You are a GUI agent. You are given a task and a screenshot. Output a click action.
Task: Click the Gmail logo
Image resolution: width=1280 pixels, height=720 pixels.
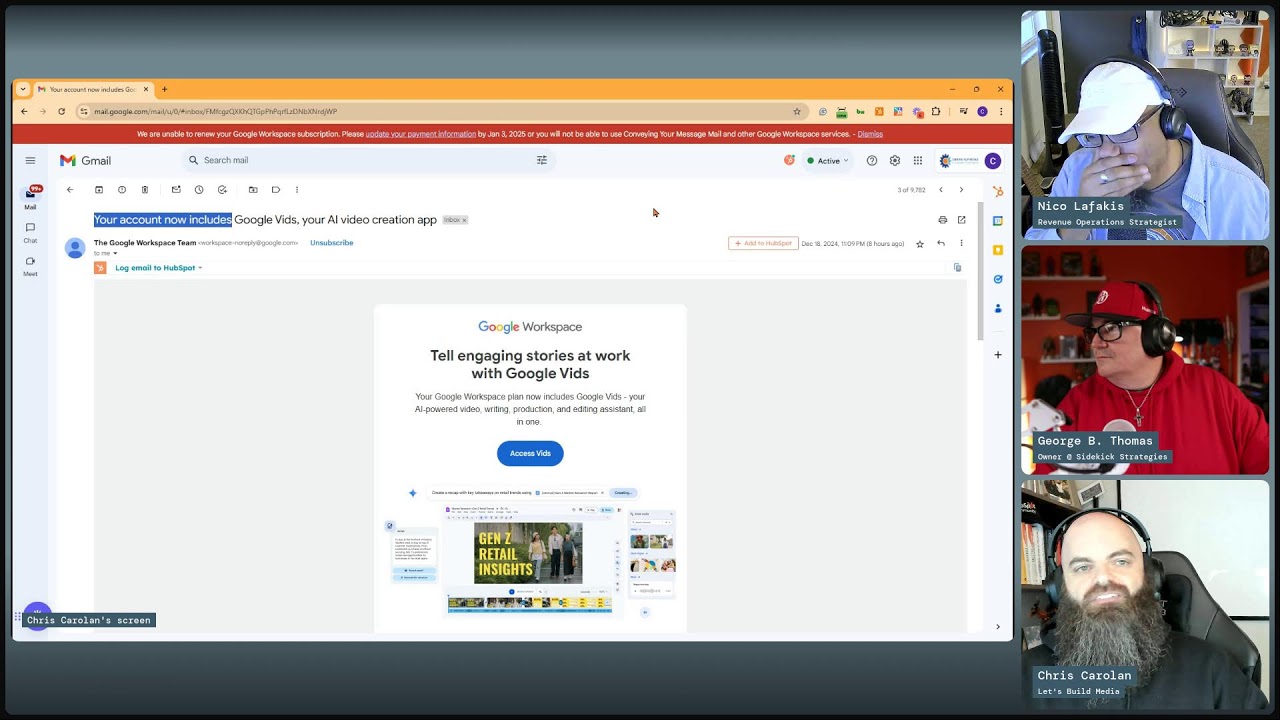tap(85, 160)
